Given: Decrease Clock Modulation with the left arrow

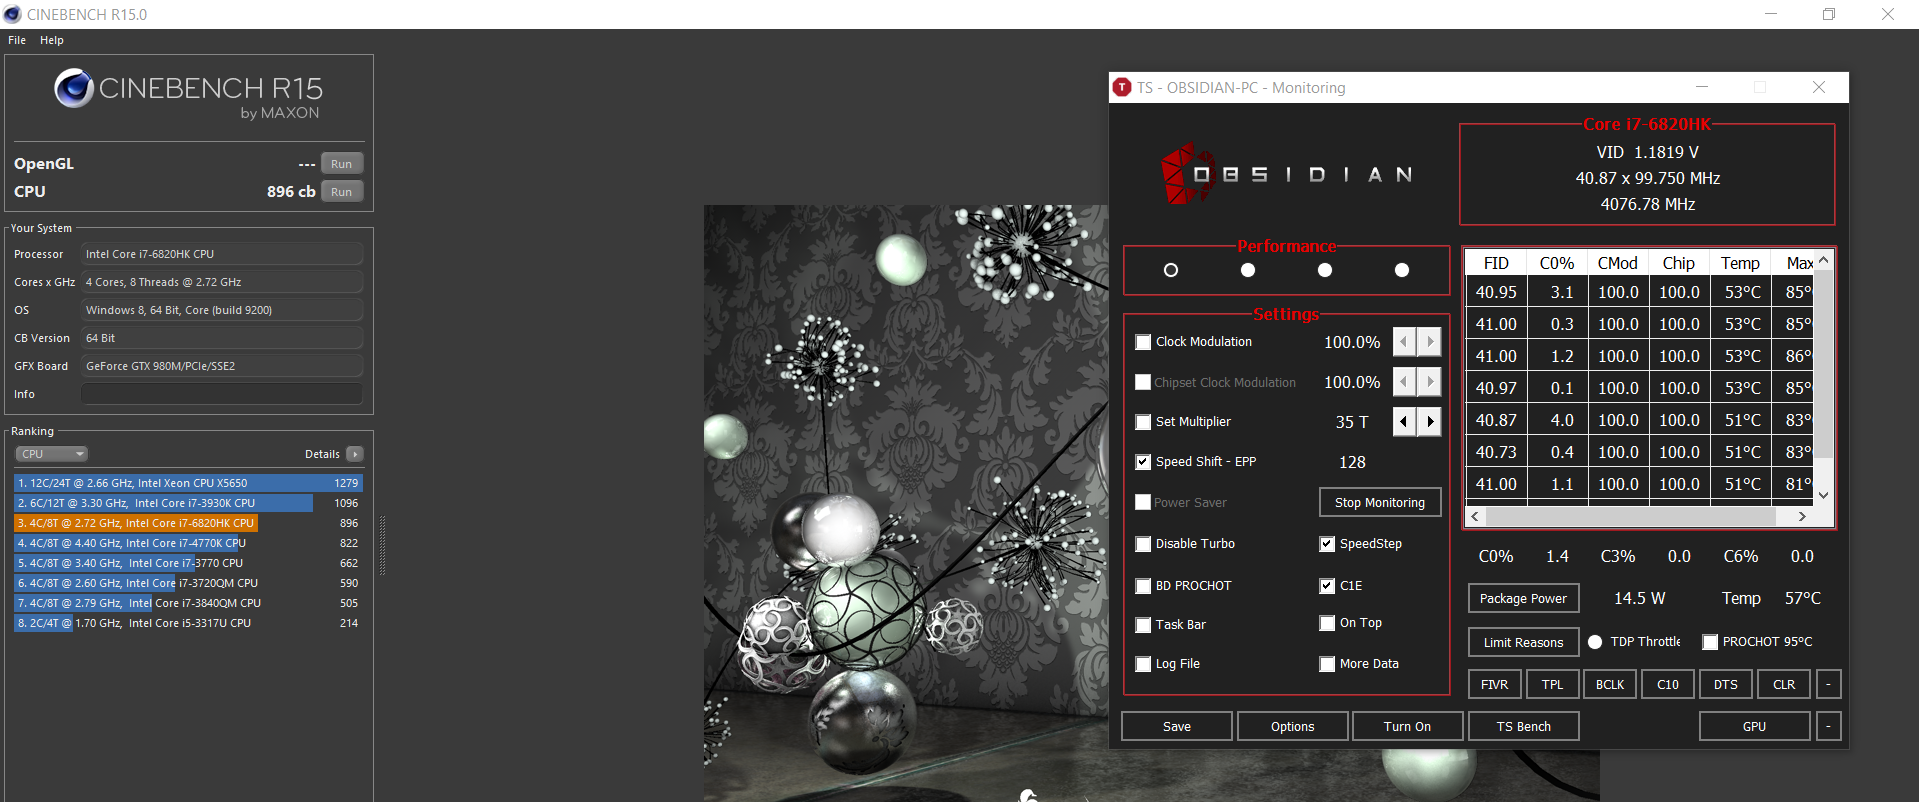Looking at the screenshot, I should tap(1404, 342).
